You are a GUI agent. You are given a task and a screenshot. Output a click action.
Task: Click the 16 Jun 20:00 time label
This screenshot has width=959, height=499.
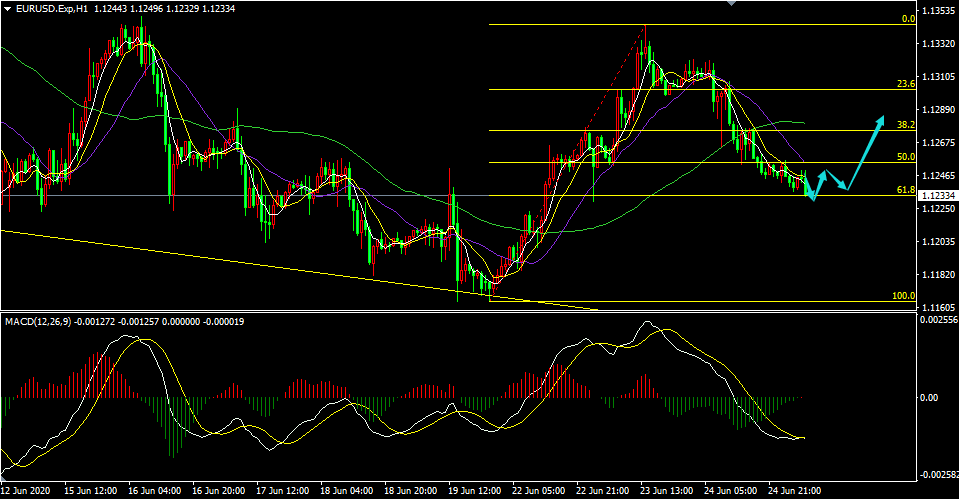219,490
